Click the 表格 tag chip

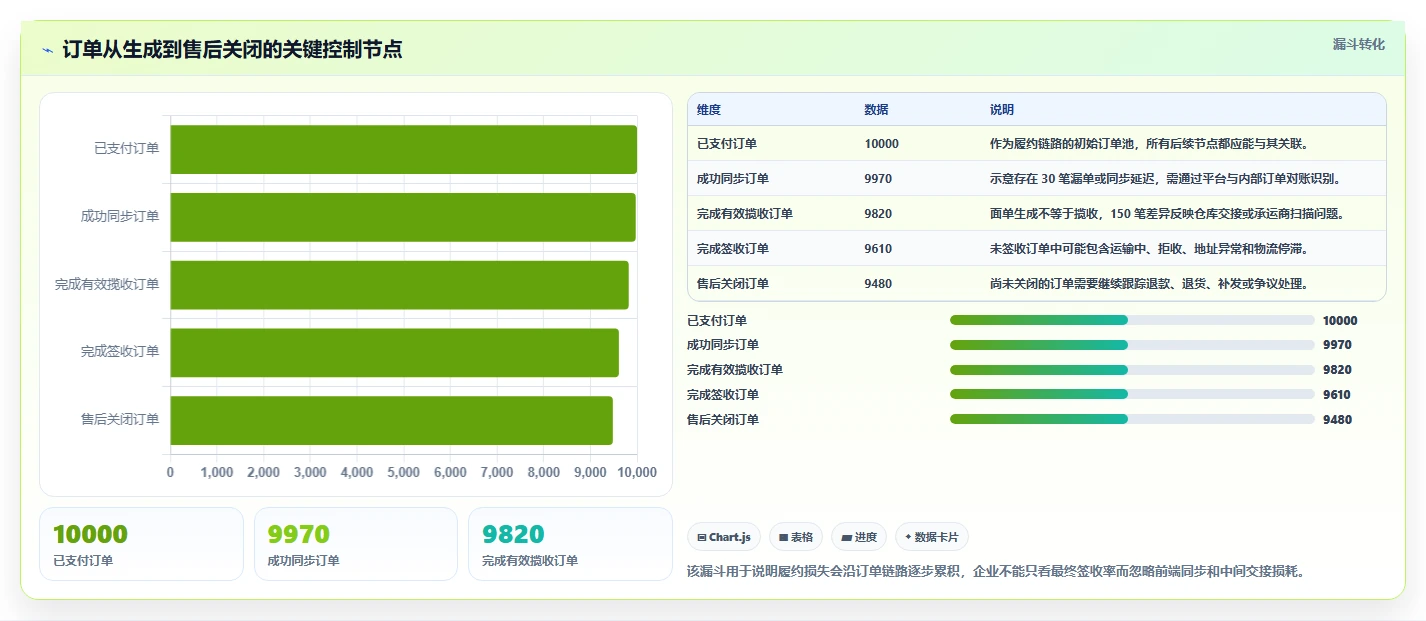coord(796,537)
